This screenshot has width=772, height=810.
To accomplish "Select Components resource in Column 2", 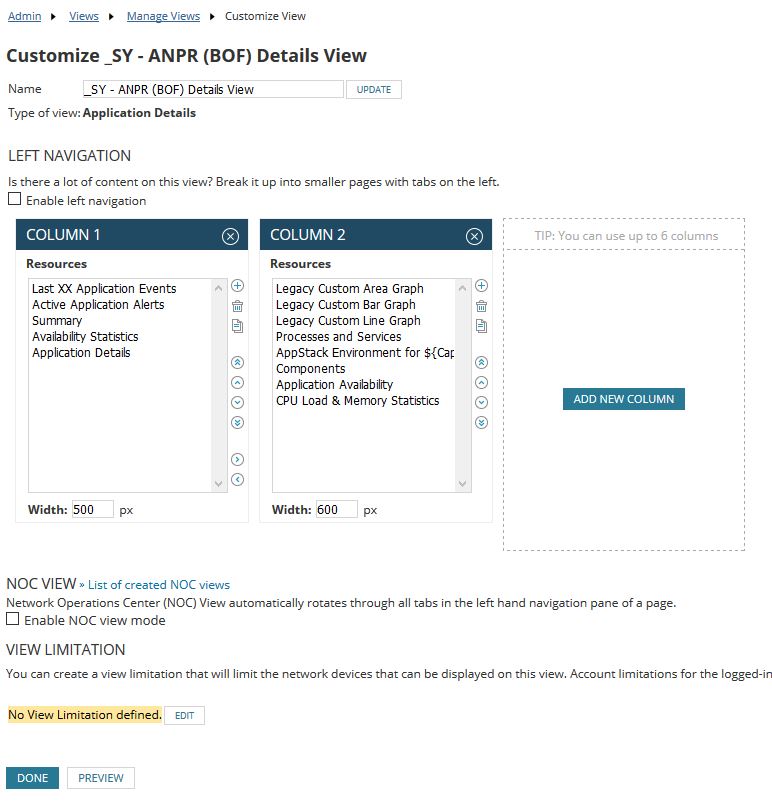I will (x=311, y=368).
